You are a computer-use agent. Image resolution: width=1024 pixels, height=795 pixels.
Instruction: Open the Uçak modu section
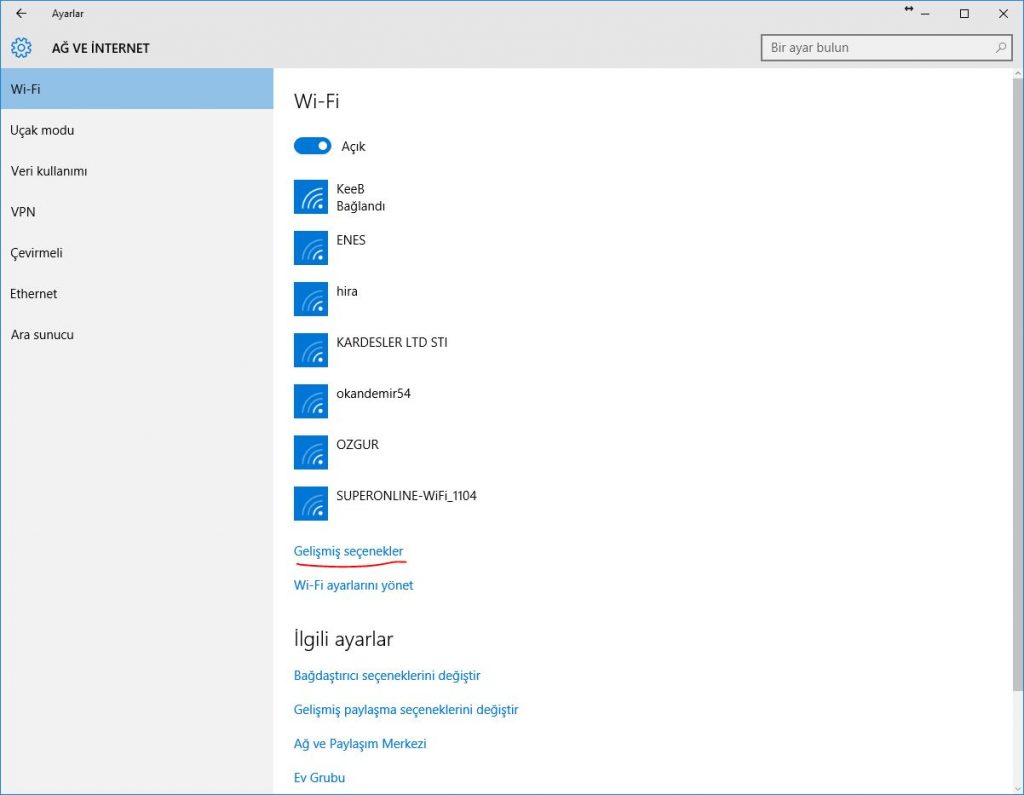(42, 130)
